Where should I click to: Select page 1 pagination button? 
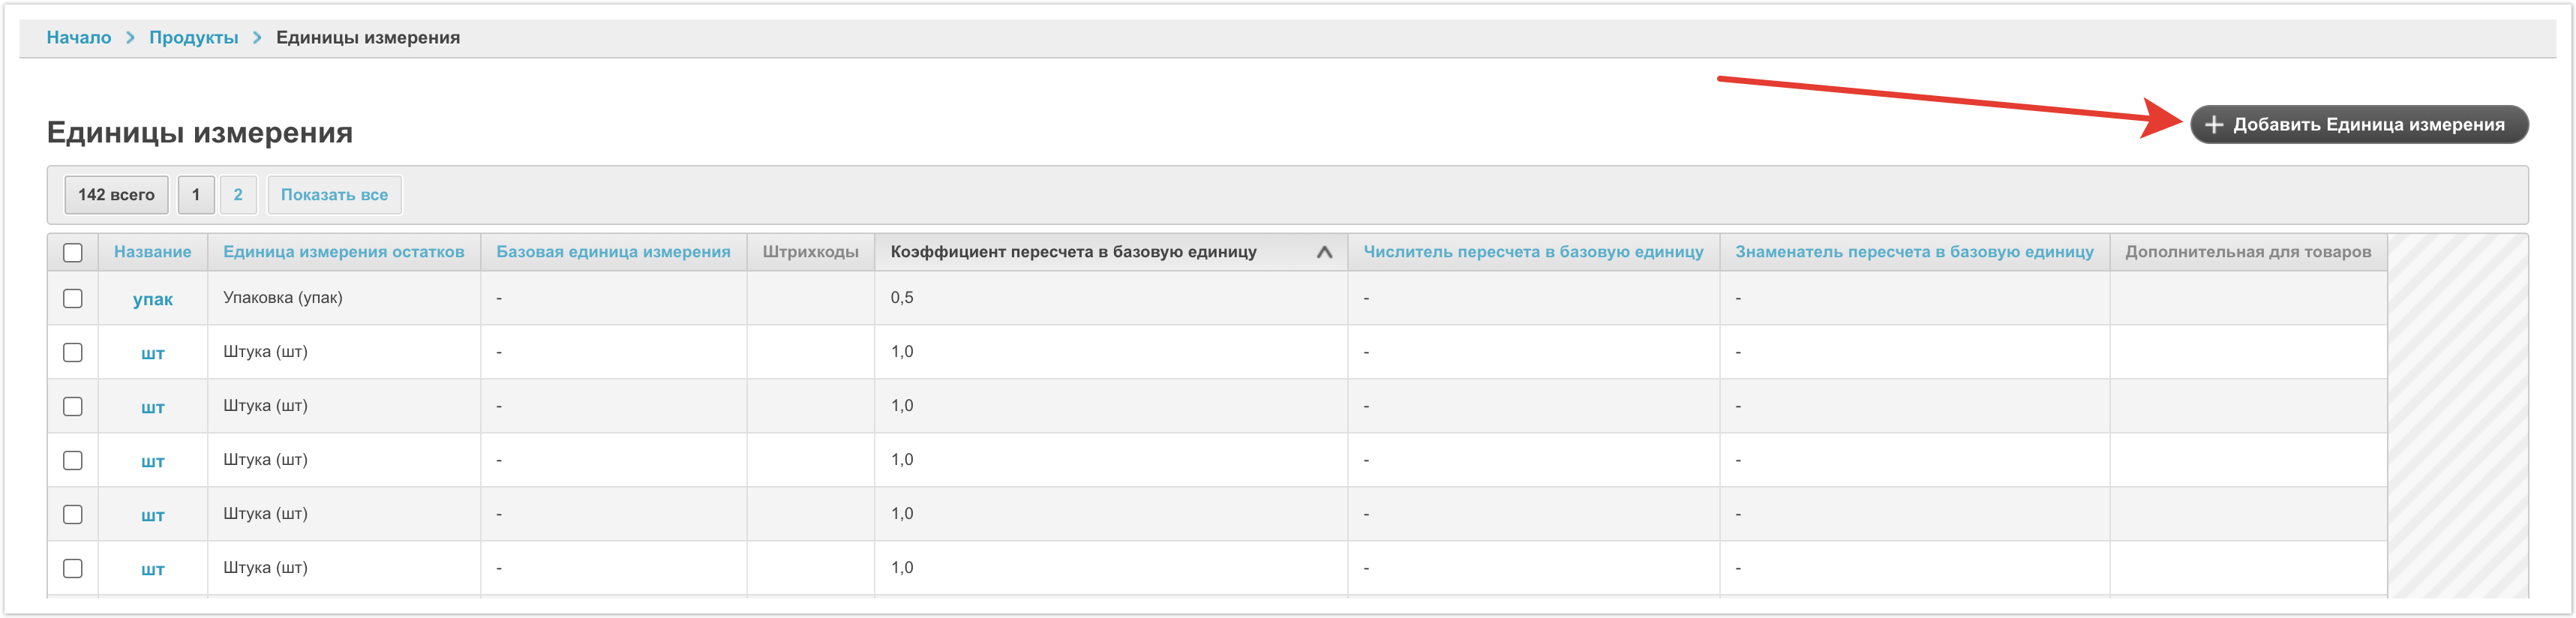click(196, 195)
